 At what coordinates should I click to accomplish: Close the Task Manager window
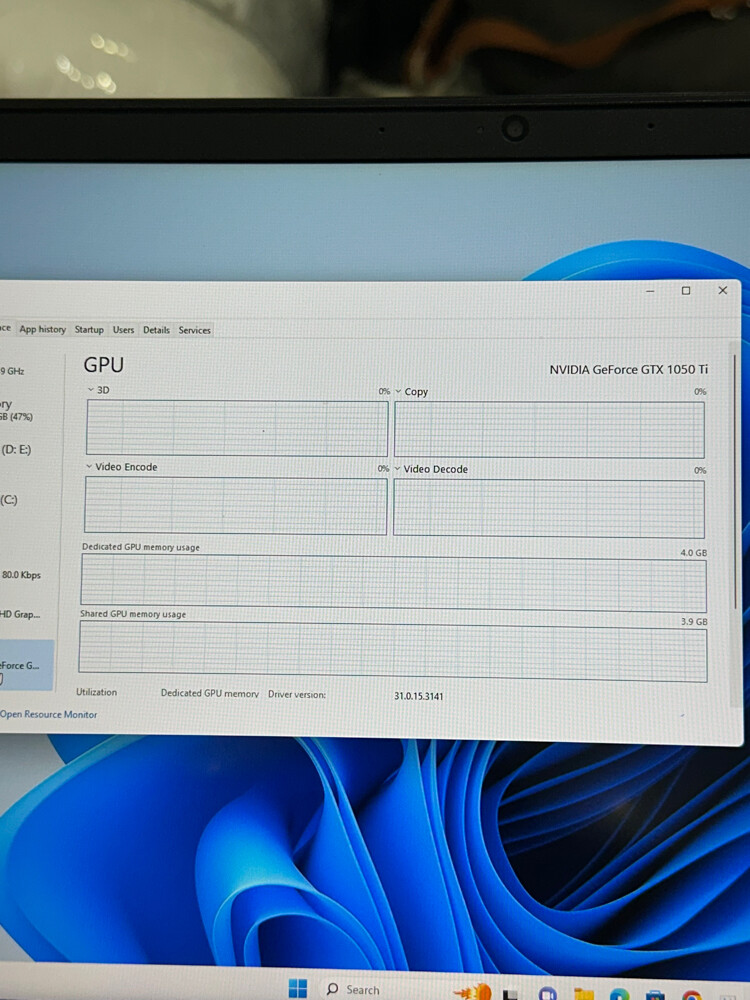723,290
